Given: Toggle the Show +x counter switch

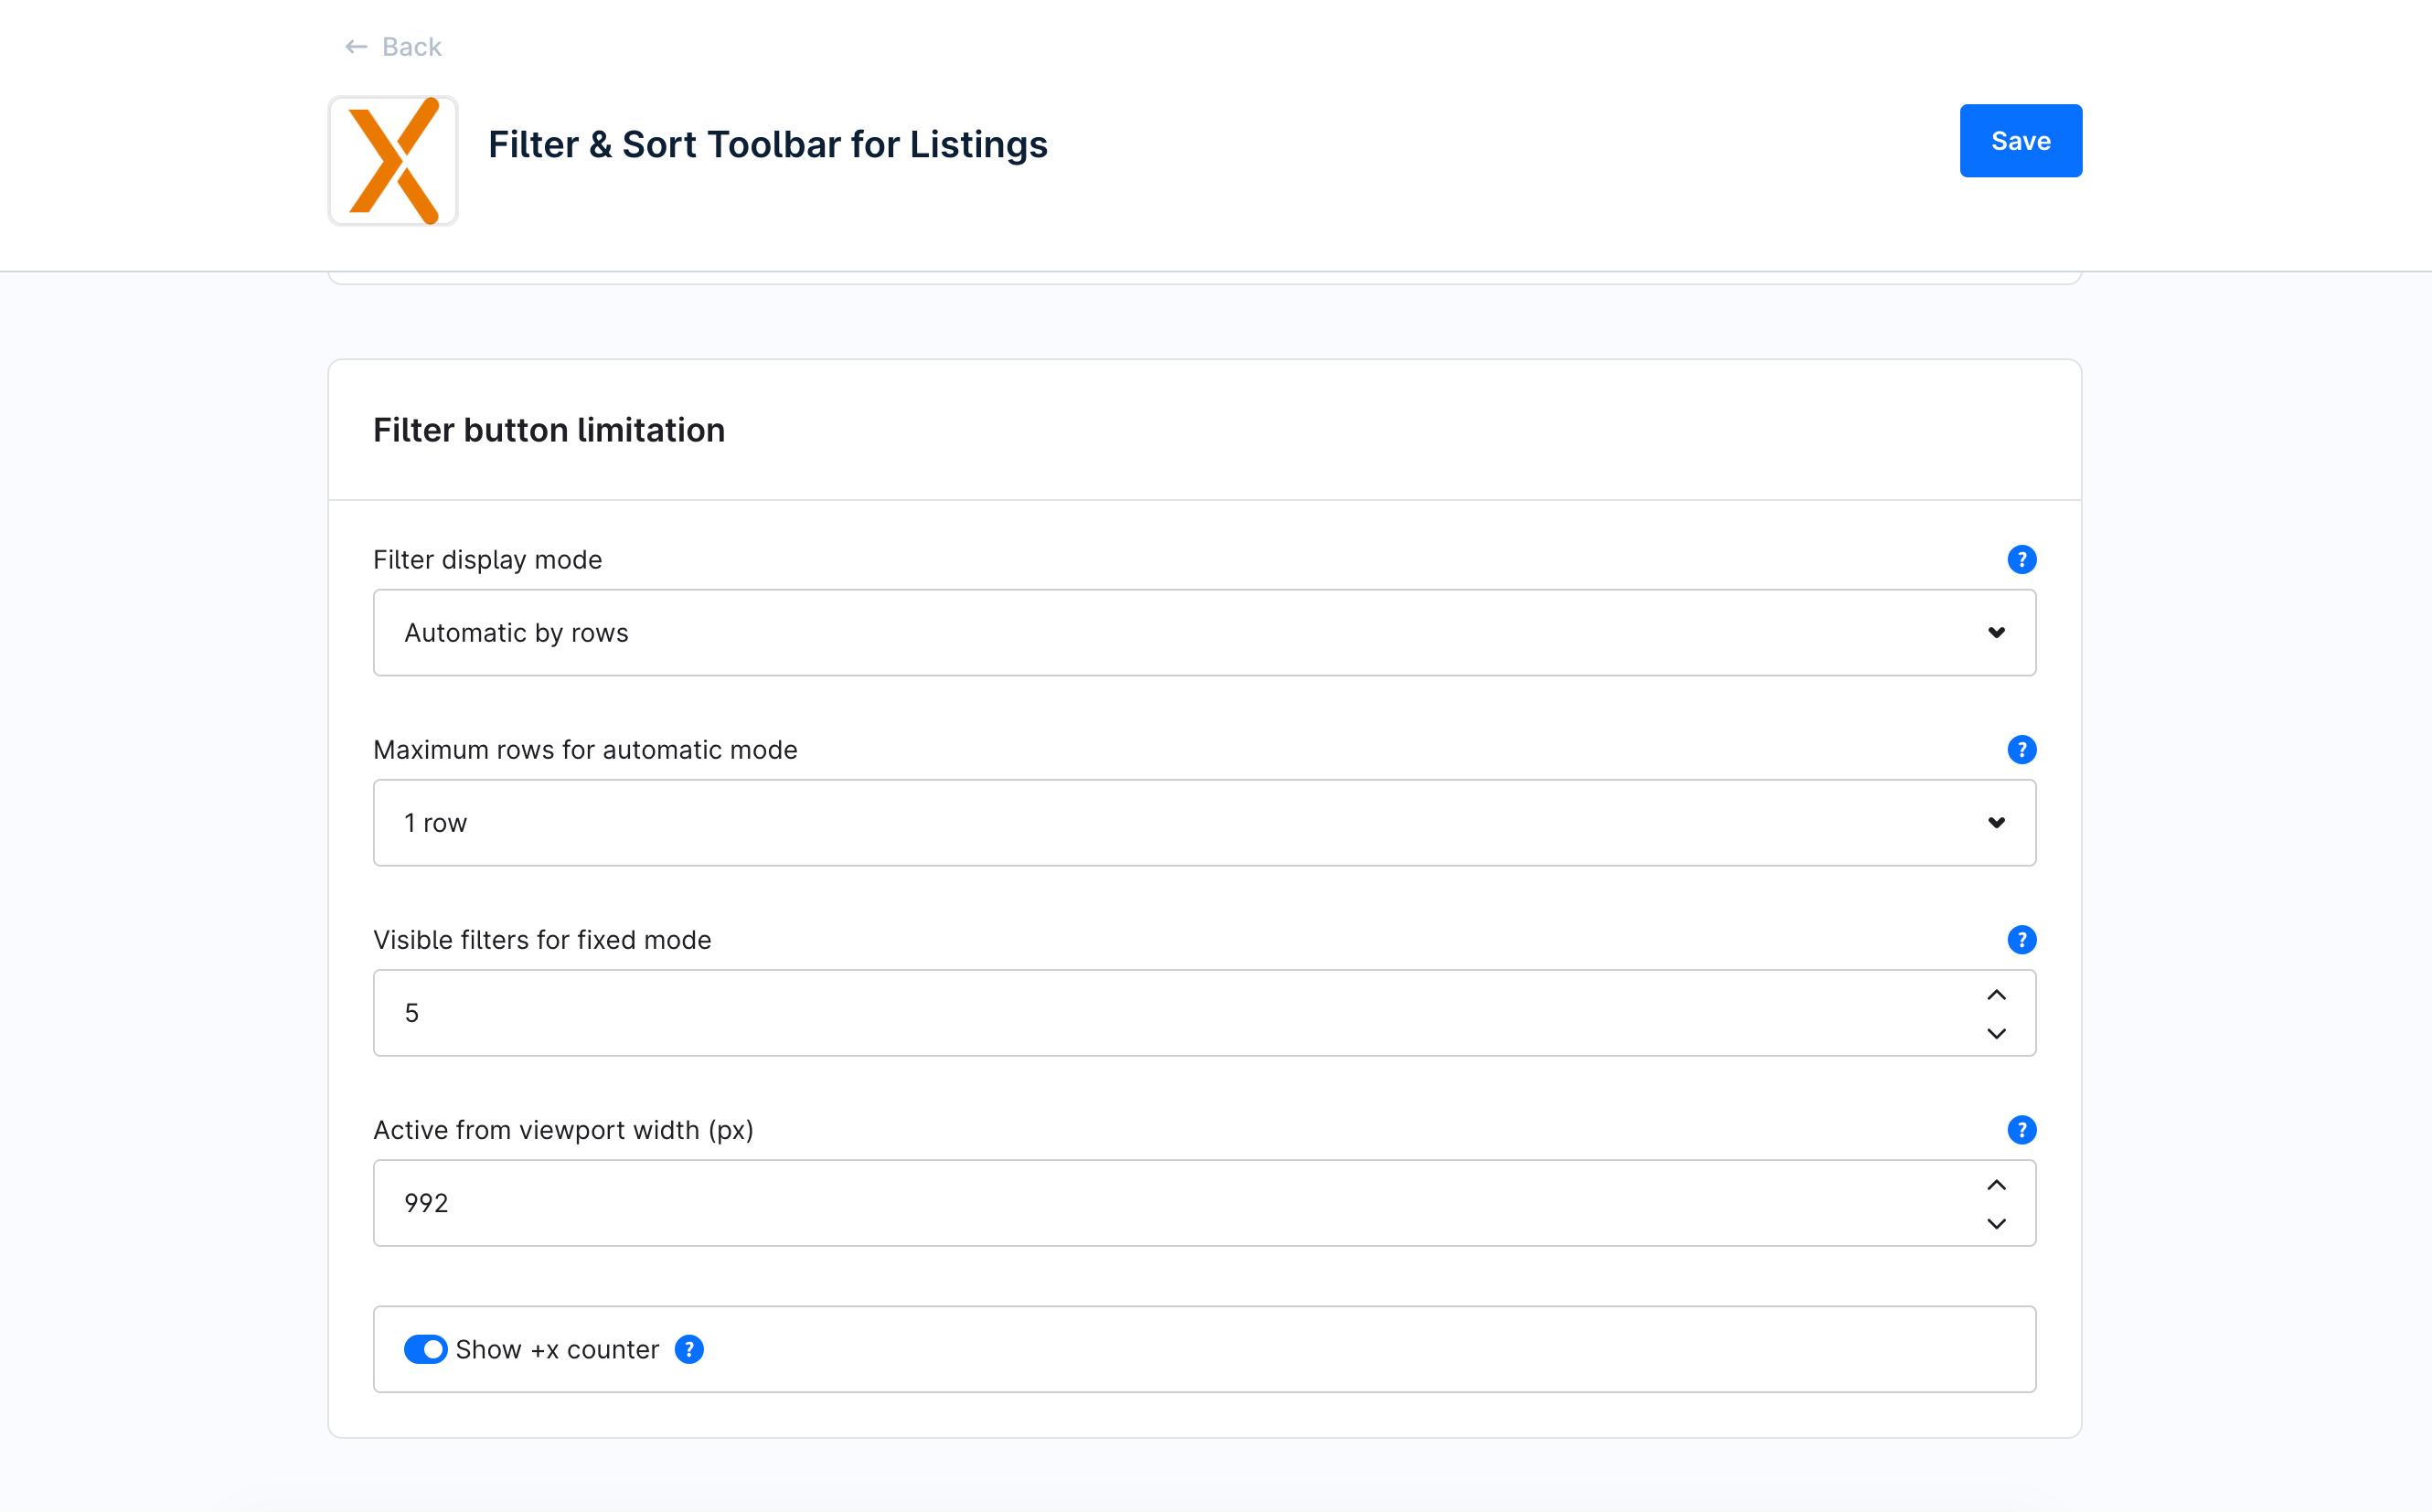Looking at the screenshot, I should [x=425, y=1349].
